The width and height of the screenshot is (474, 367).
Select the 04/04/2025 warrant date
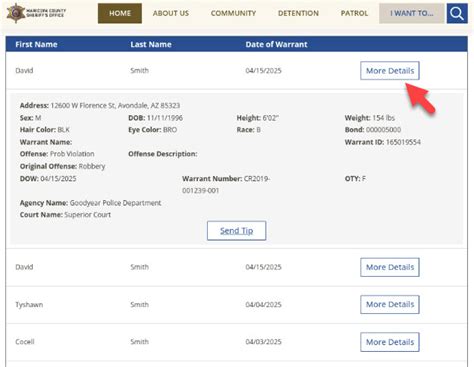coord(263,305)
